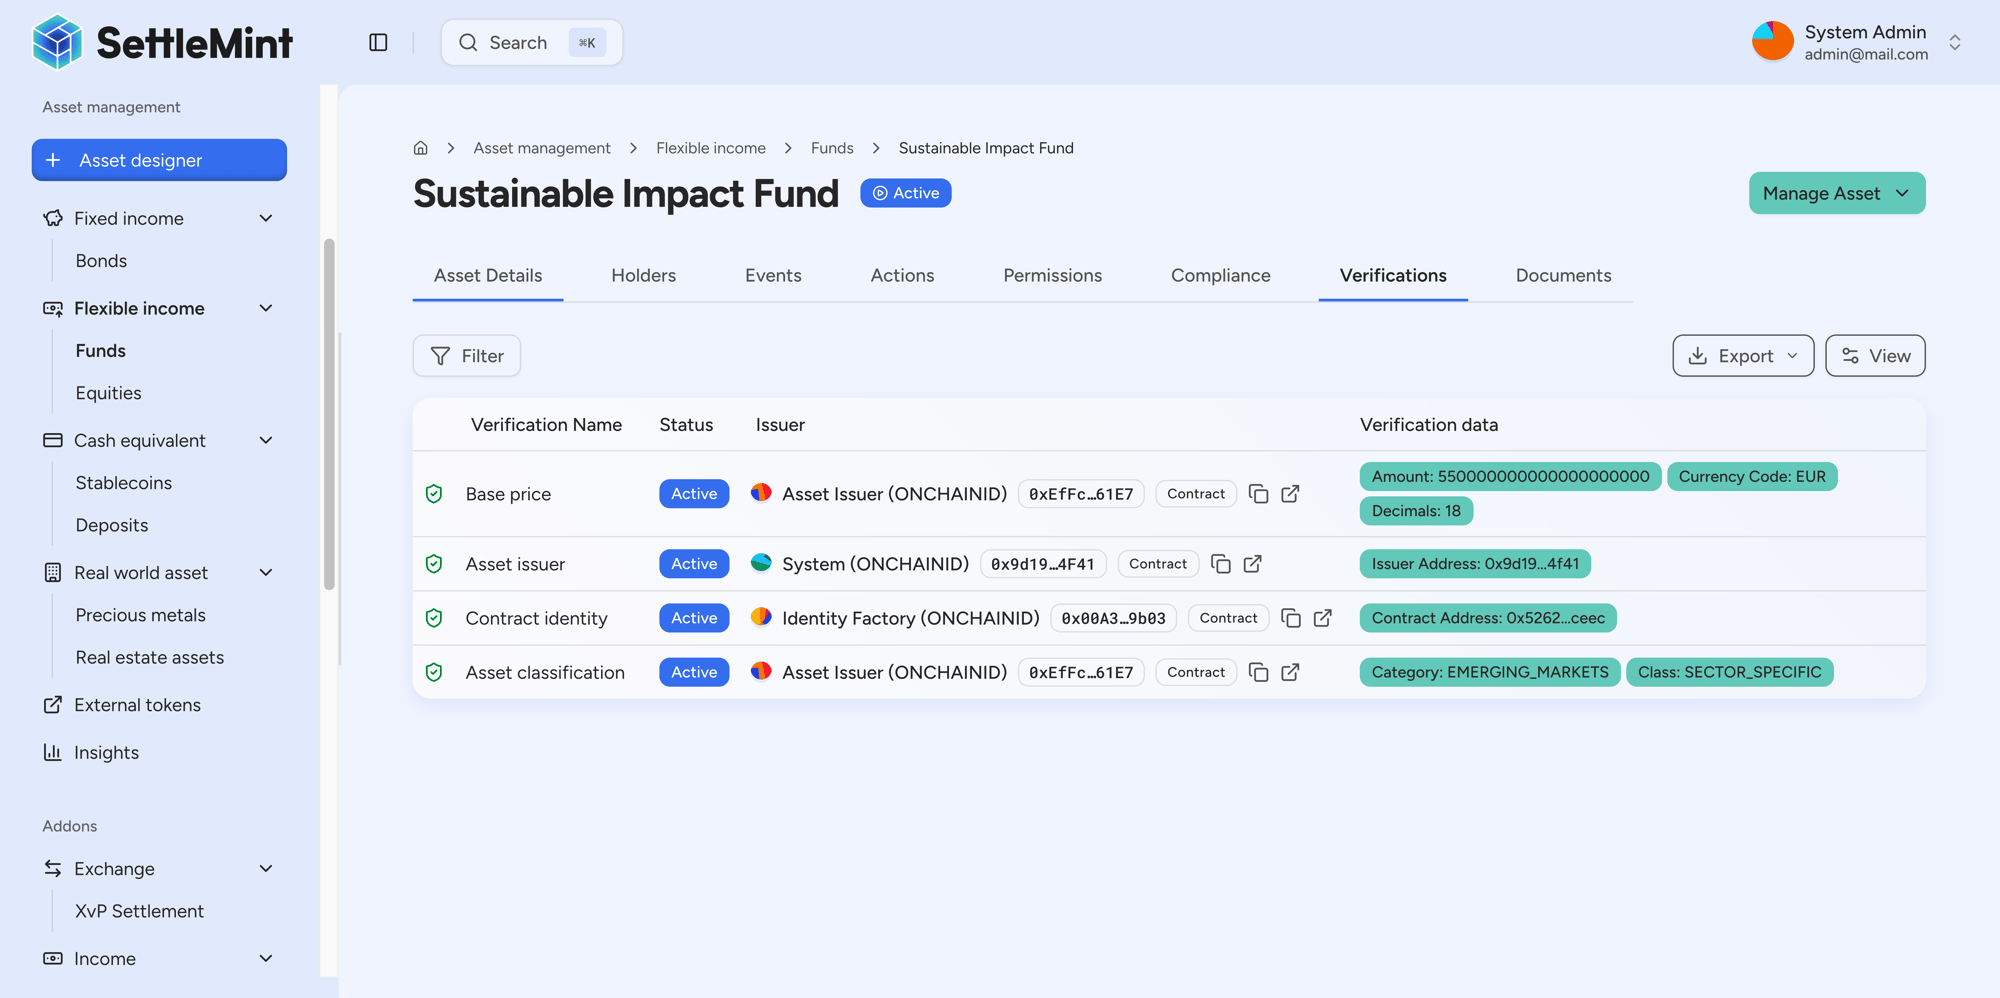Open the Export dropdown menu
Image resolution: width=2000 pixels, height=998 pixels.
click(x=1743, y=355)
